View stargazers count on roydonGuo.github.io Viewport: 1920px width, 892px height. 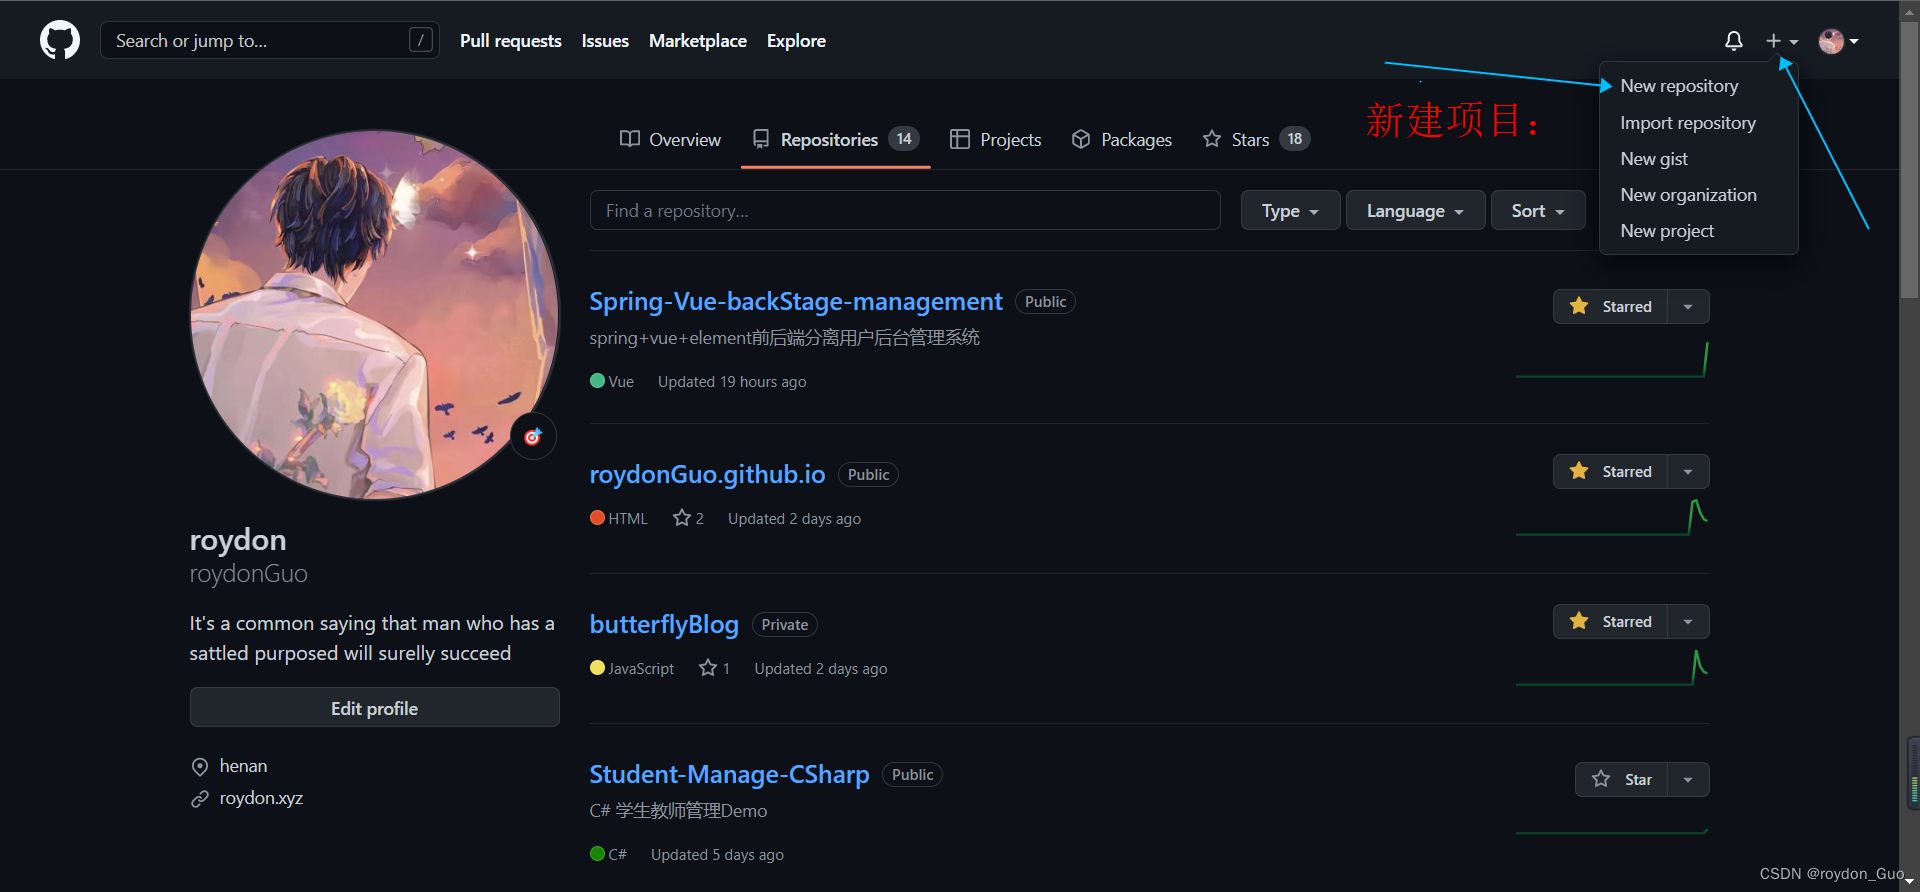pos(689,518)
